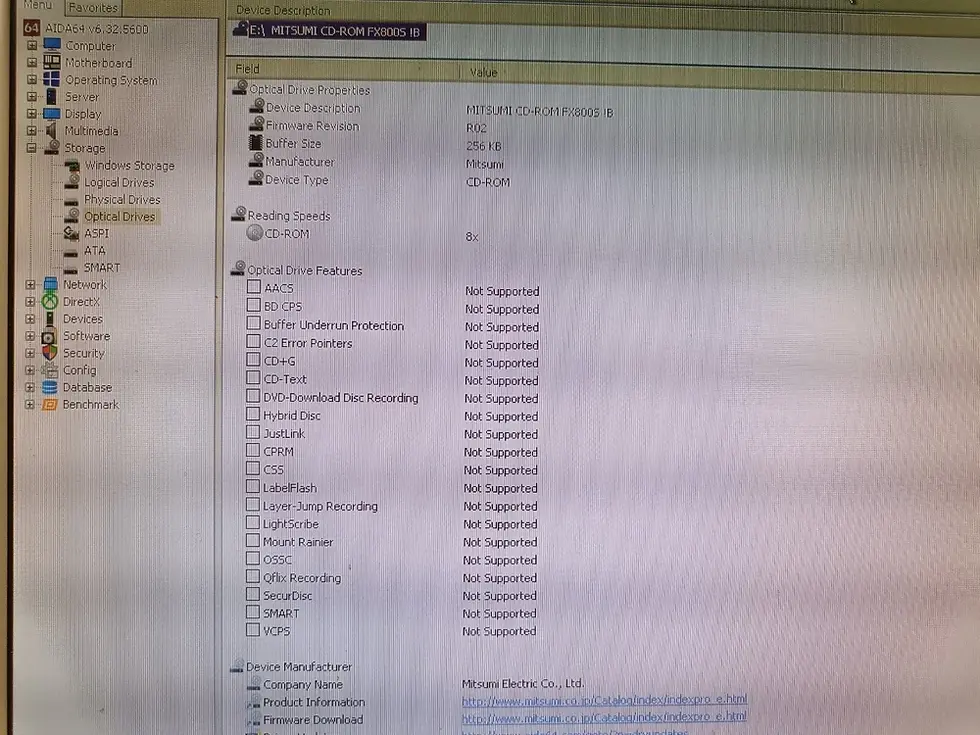Collapse the Storage tree node
980x735 pixels.
(x=31, y=147)
